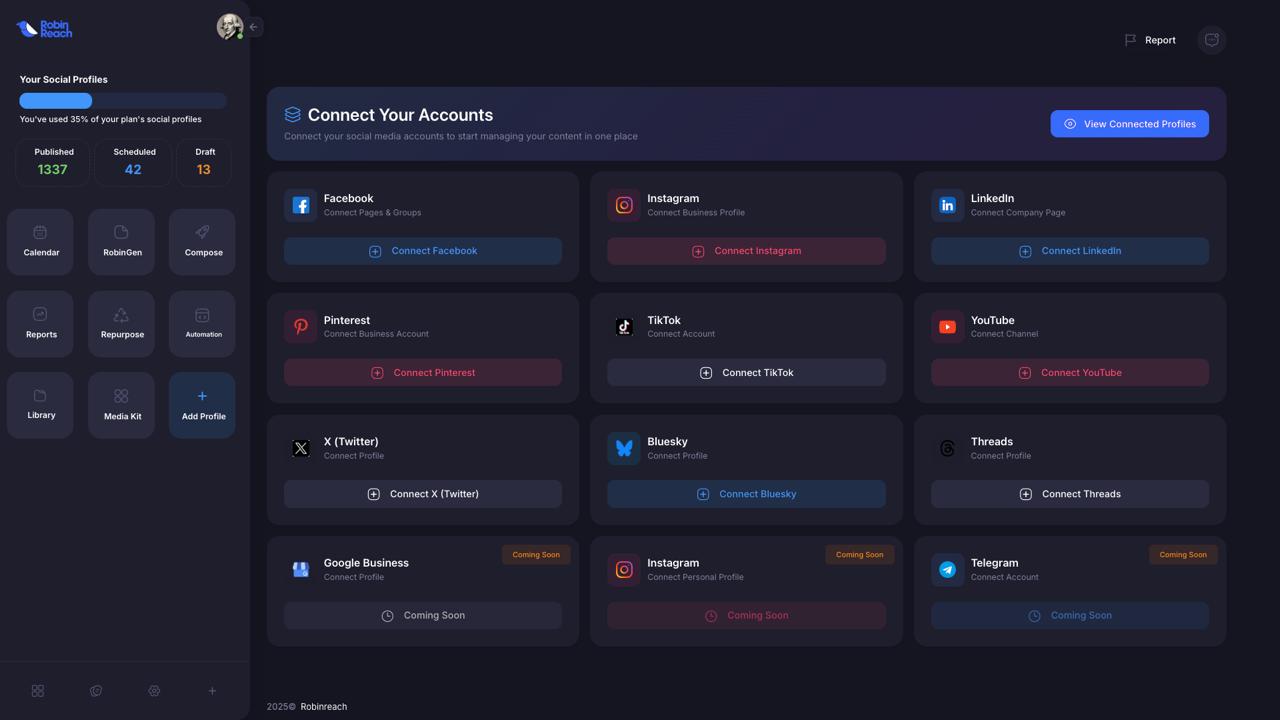Click the Draft 13 stat card

coord(204,163)
